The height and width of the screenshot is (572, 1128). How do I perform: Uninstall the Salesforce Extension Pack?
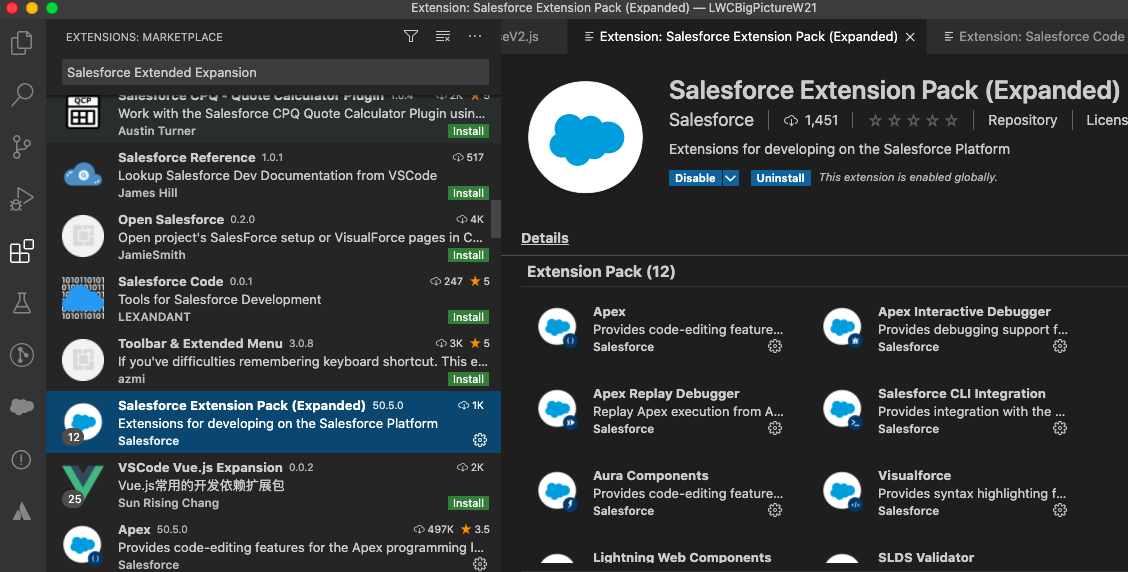click(x=780, y=178)
